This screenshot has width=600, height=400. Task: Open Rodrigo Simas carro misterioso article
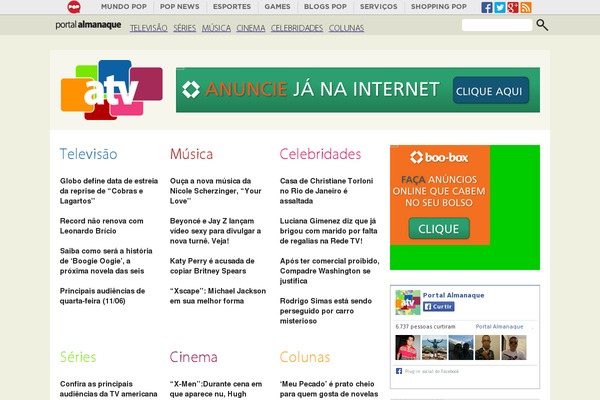tap(326, 311)
